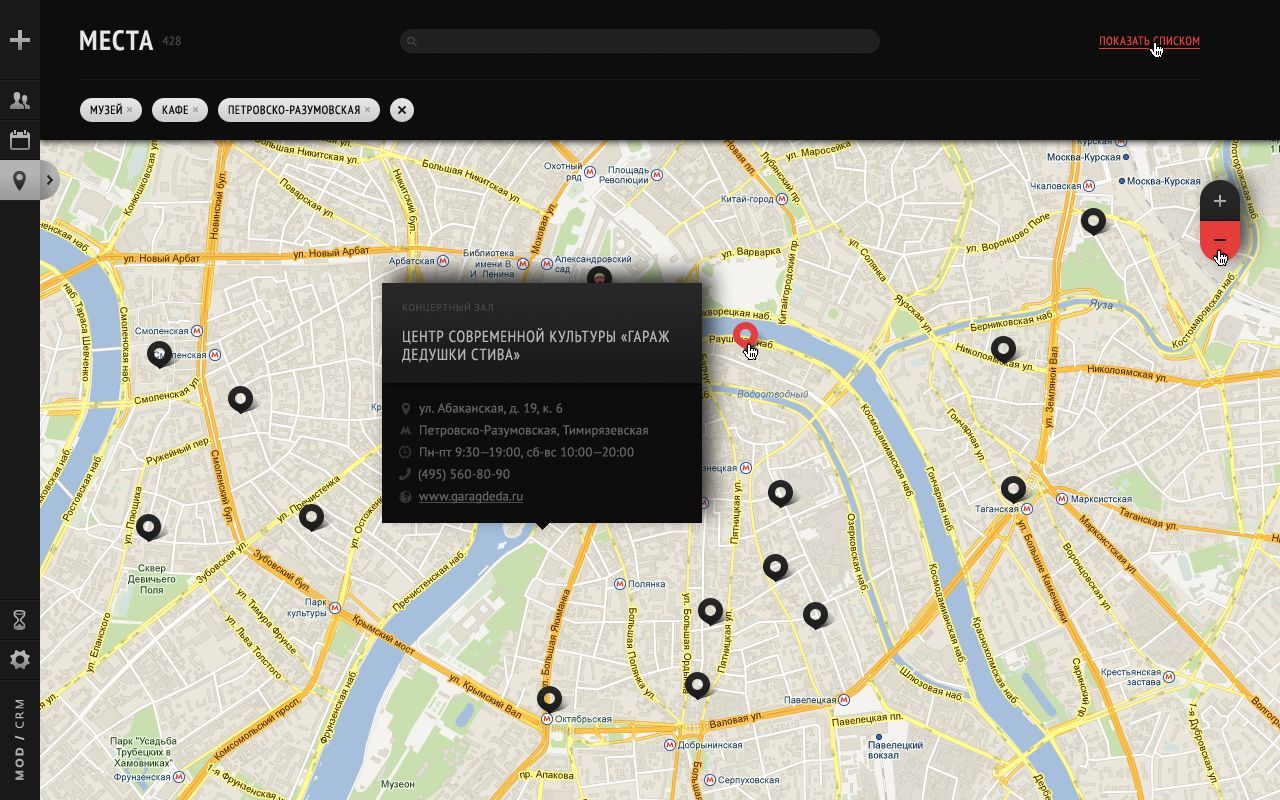Click the Кафе filter tag label
Image resolution: width=1280 pixels, height=800 pixels.
pyautogui.click(x=175, y=110)
